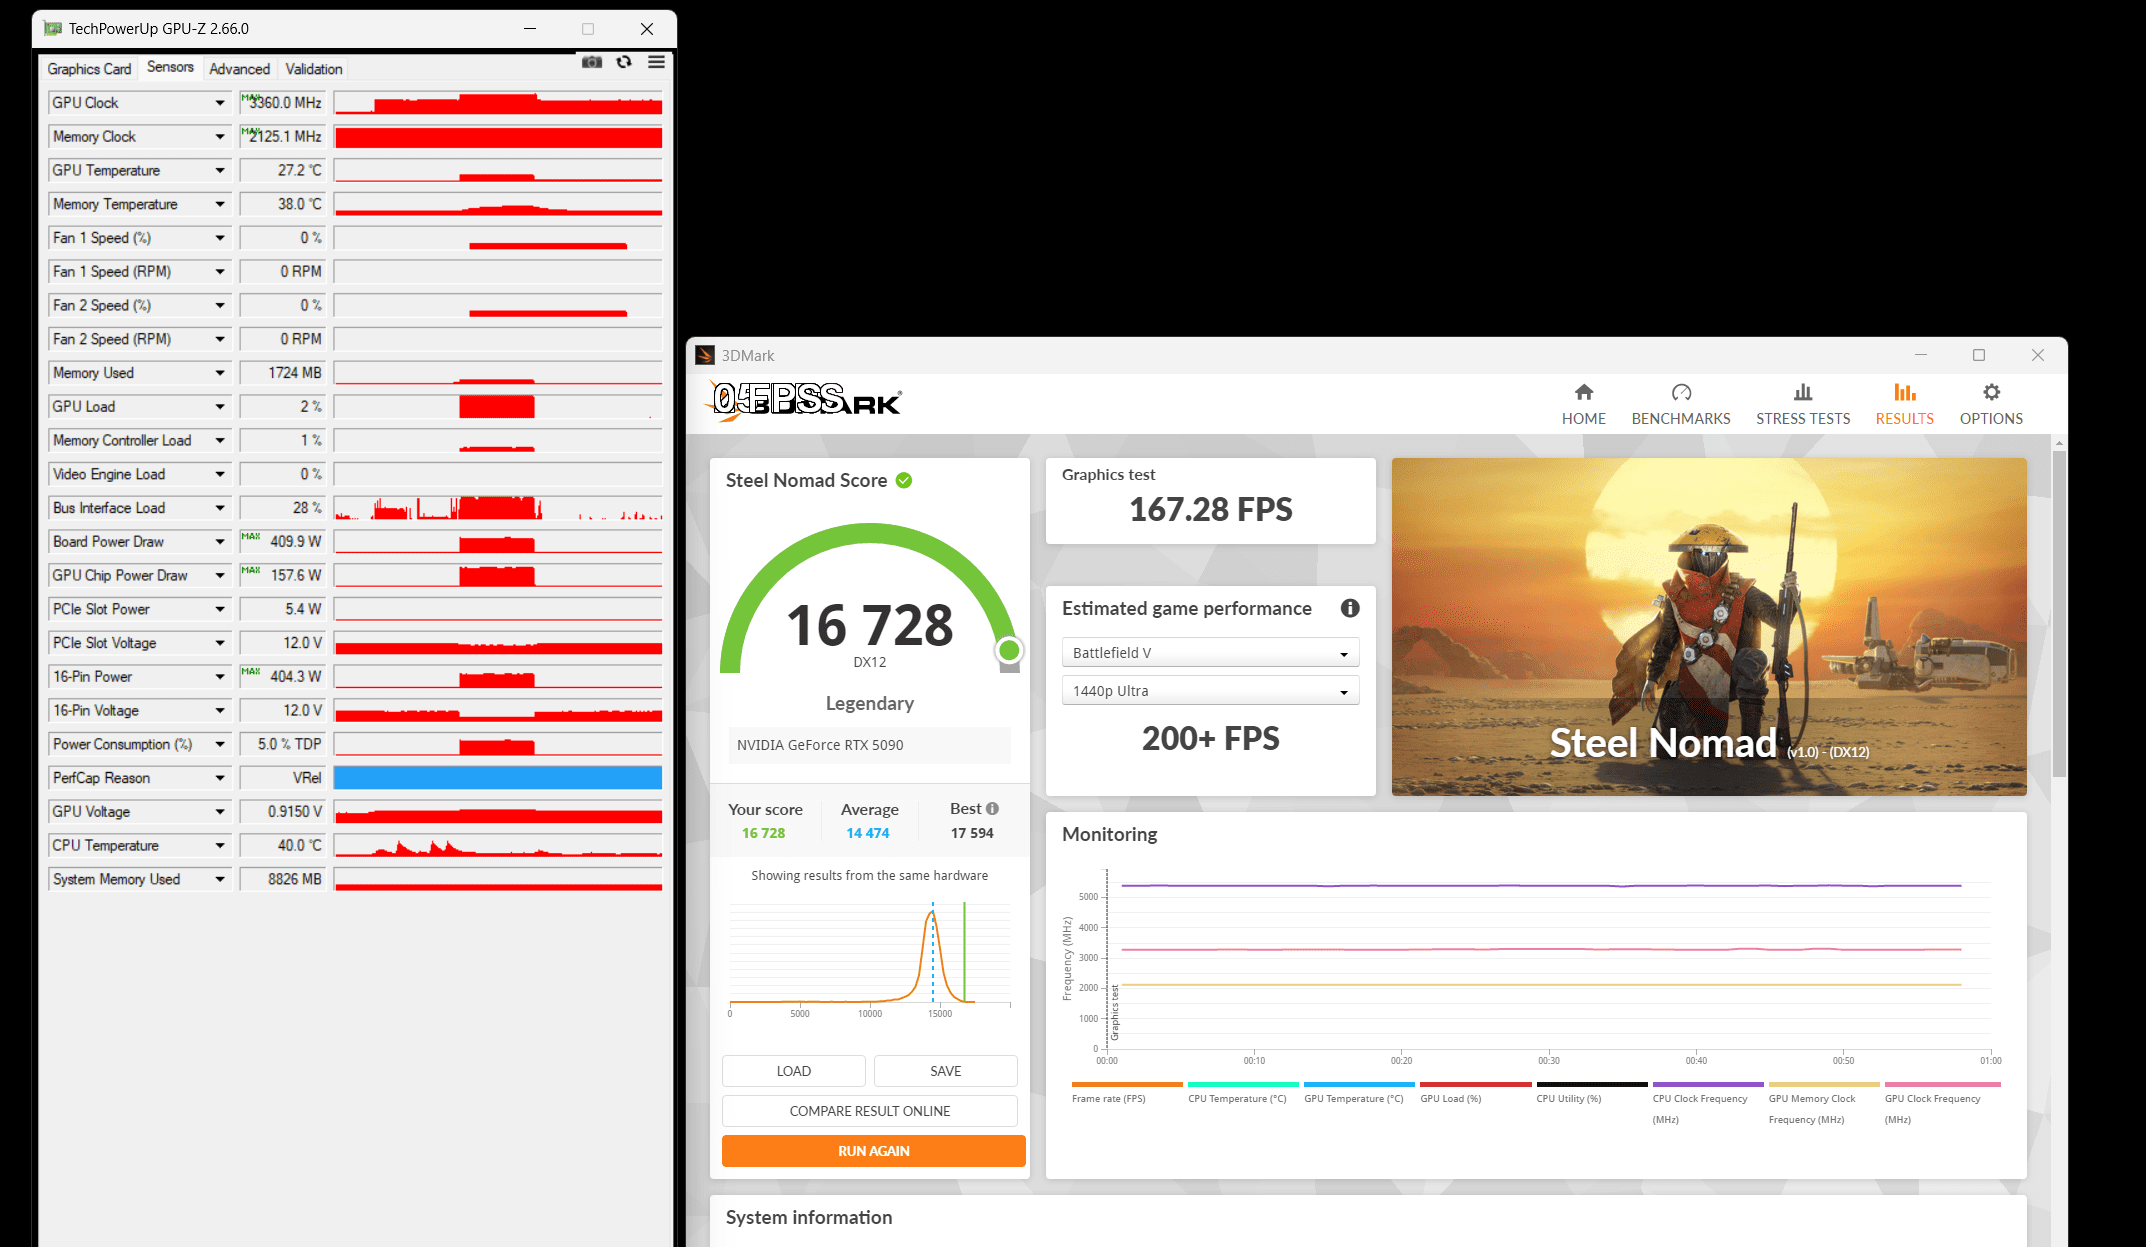Open the Battlefield V game dropdown
This screenshot has width=2146, height=1247.
(1209, 653)
